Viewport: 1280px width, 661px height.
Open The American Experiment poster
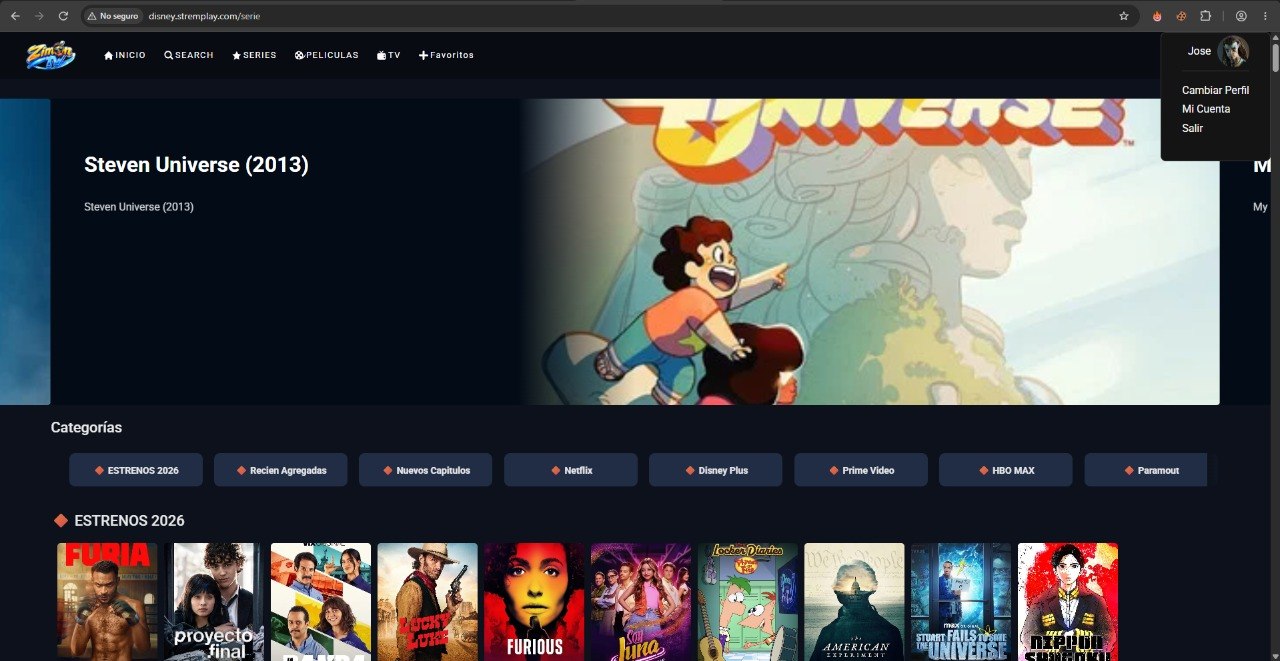click(x=854, y=602)
